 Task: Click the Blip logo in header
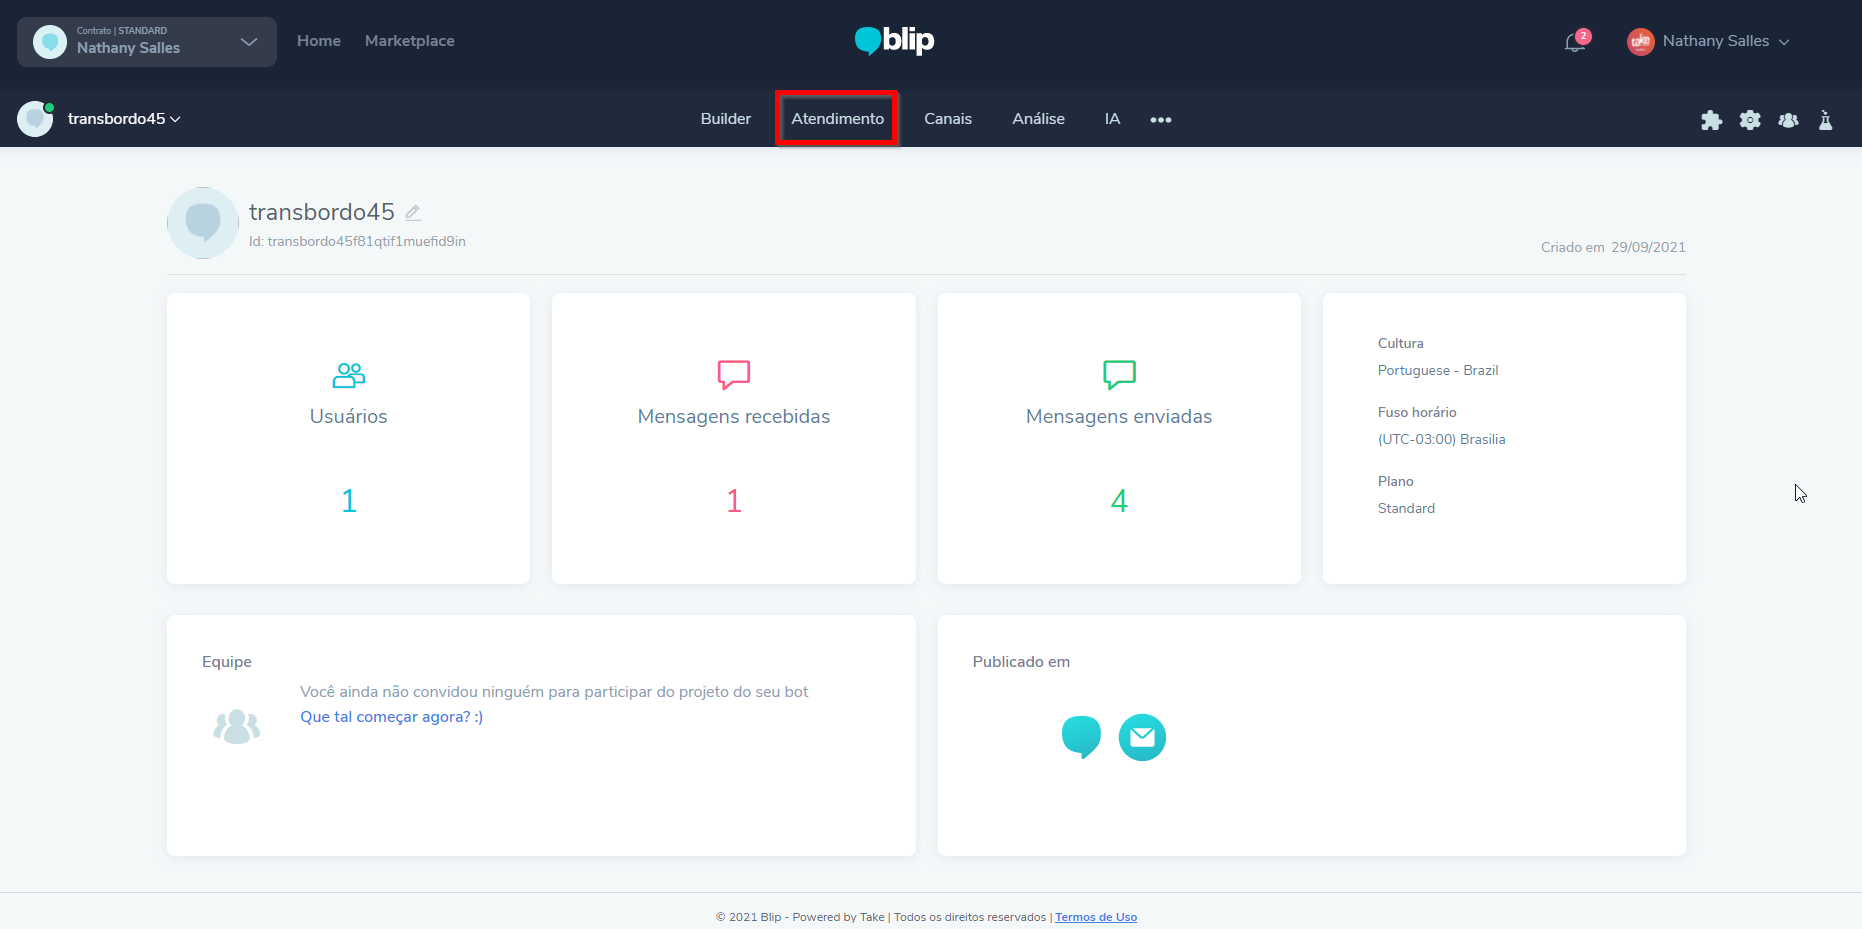coord(895,40)
